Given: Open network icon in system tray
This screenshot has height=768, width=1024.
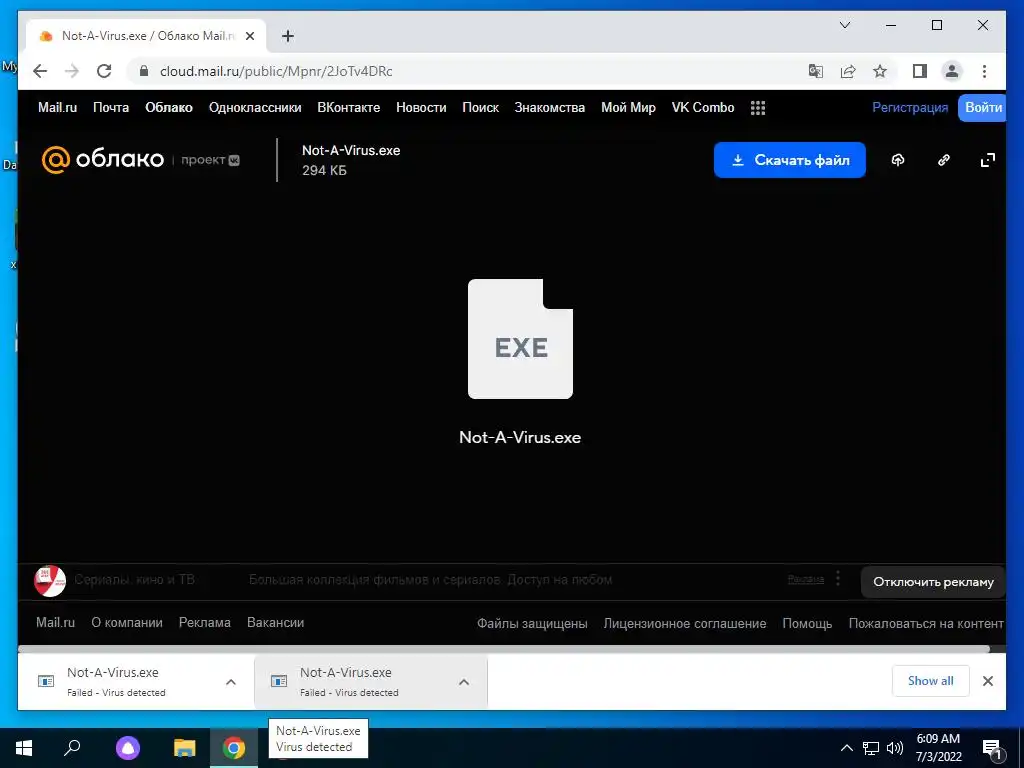Looking at the screenshot, I should click(x=871, y=748).
